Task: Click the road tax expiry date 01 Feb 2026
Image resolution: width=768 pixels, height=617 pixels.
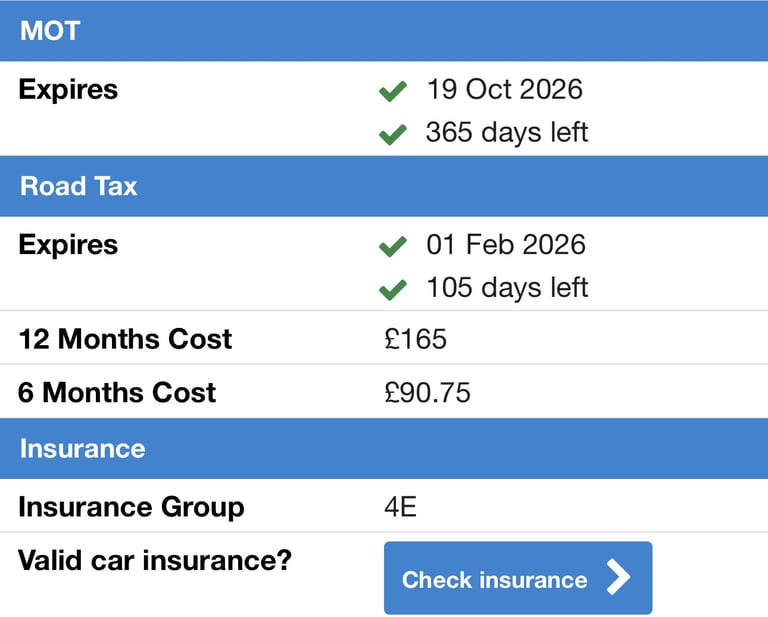Action: coord(506,245)
